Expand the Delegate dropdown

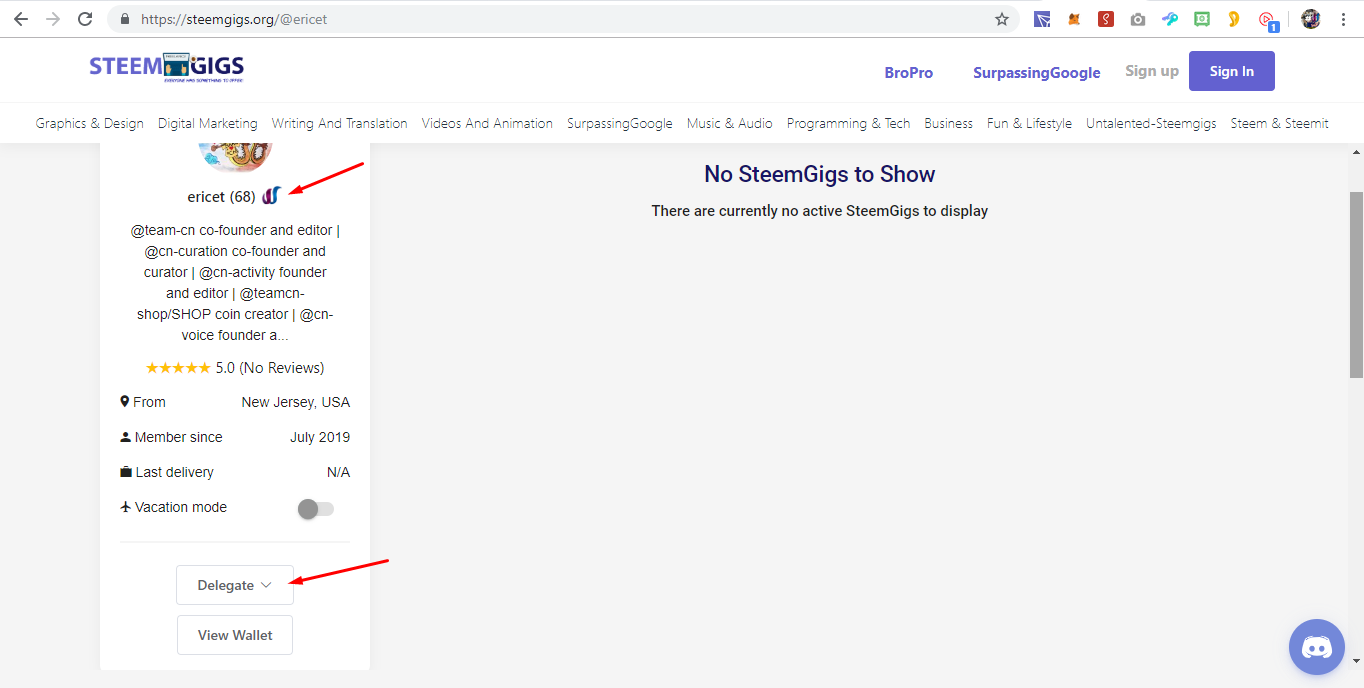[235, 585]
